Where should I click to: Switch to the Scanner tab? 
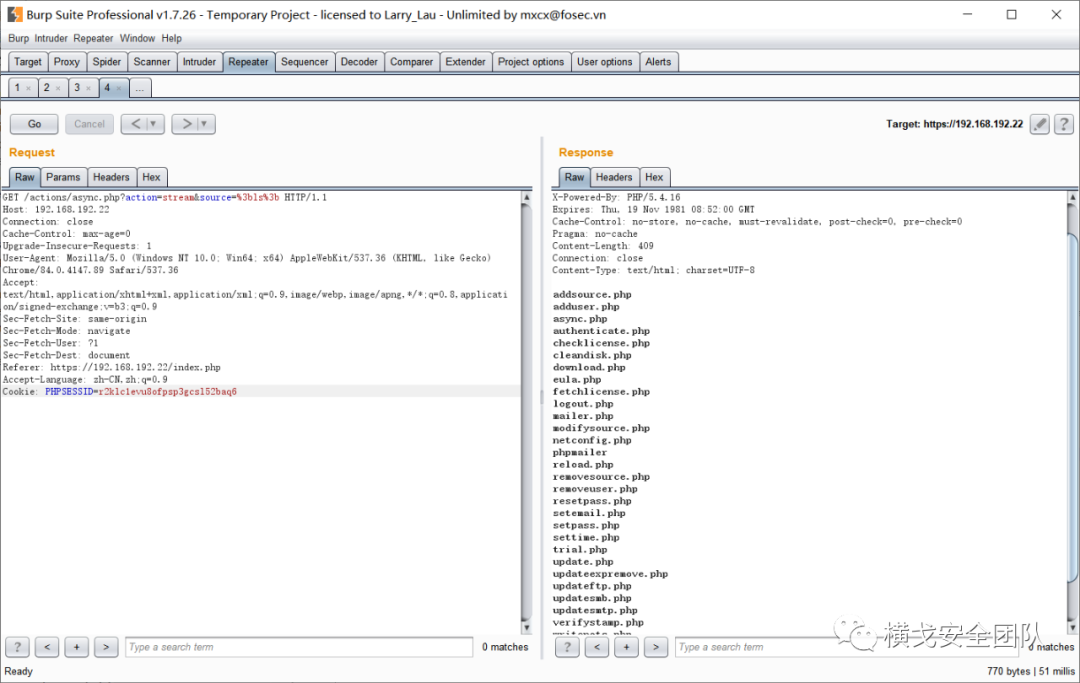point(152,62)
